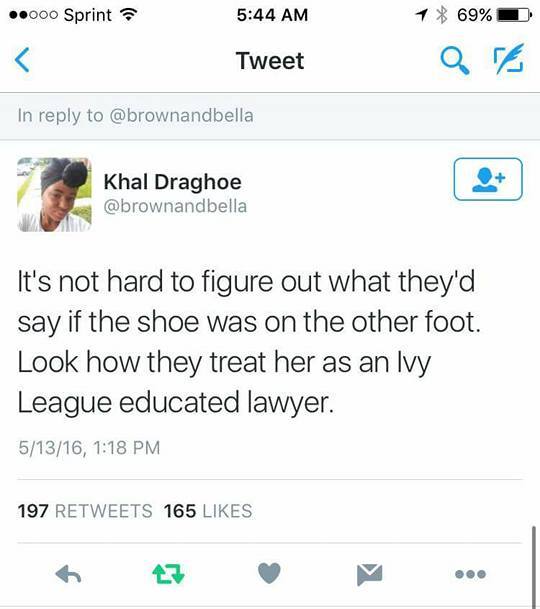Toggle the green retweet icon

tap(168, 574)
